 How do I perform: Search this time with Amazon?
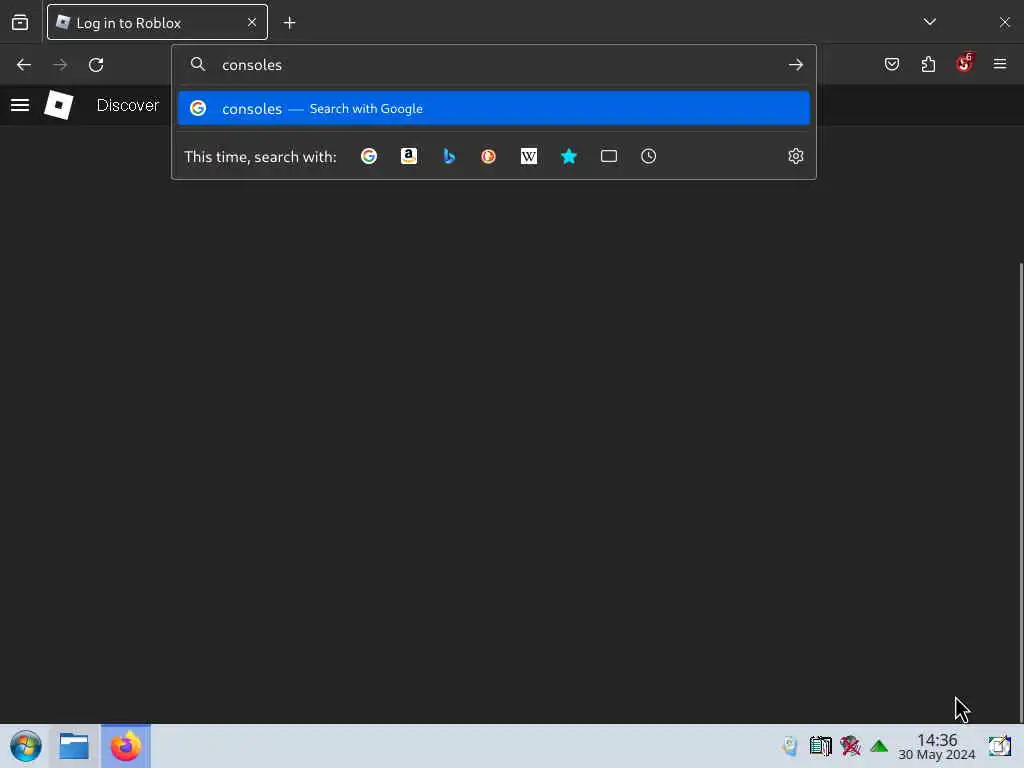pos(409,156)
